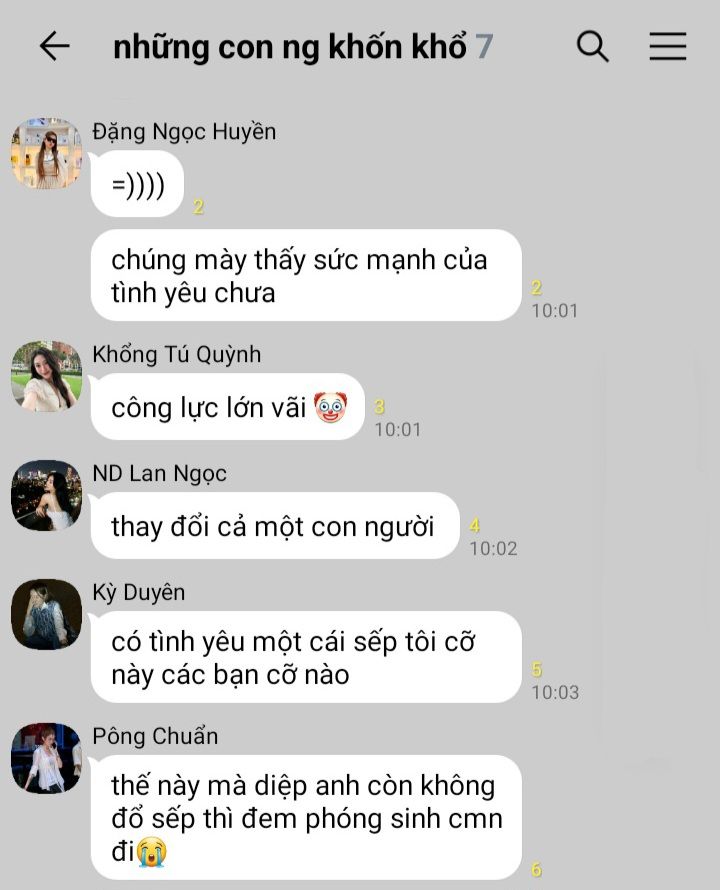
Task: Tap ND Lan Ngọc's profile avatar
Action: (47, 495)
